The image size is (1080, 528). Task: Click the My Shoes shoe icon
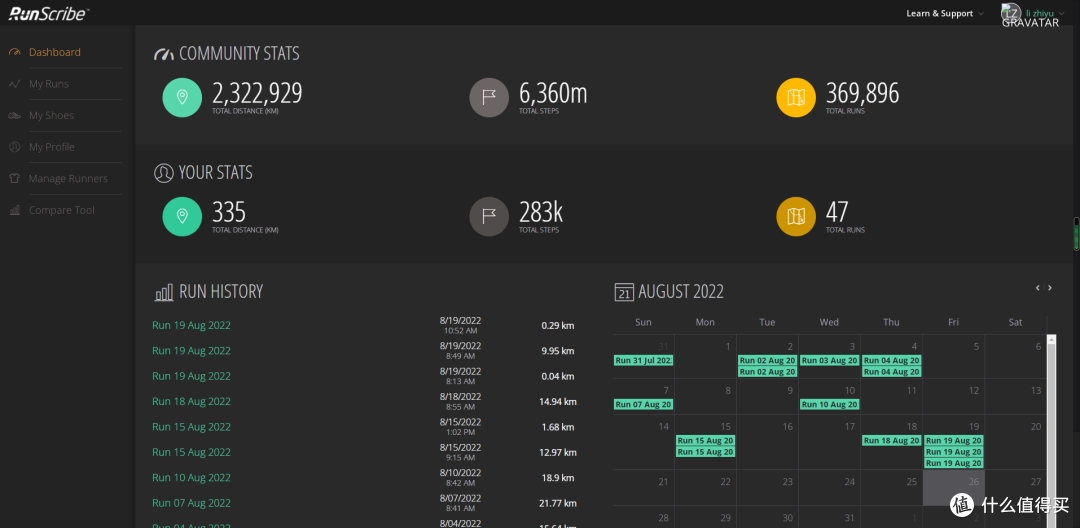14,116
